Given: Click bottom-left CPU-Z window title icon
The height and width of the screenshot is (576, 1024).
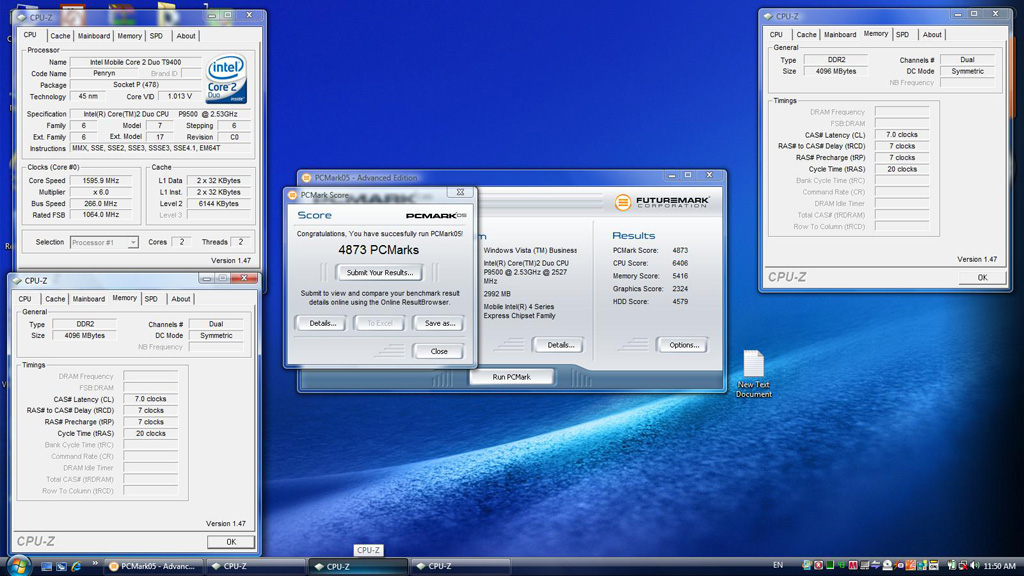Looking at the screenshot, I should point(17,281).
